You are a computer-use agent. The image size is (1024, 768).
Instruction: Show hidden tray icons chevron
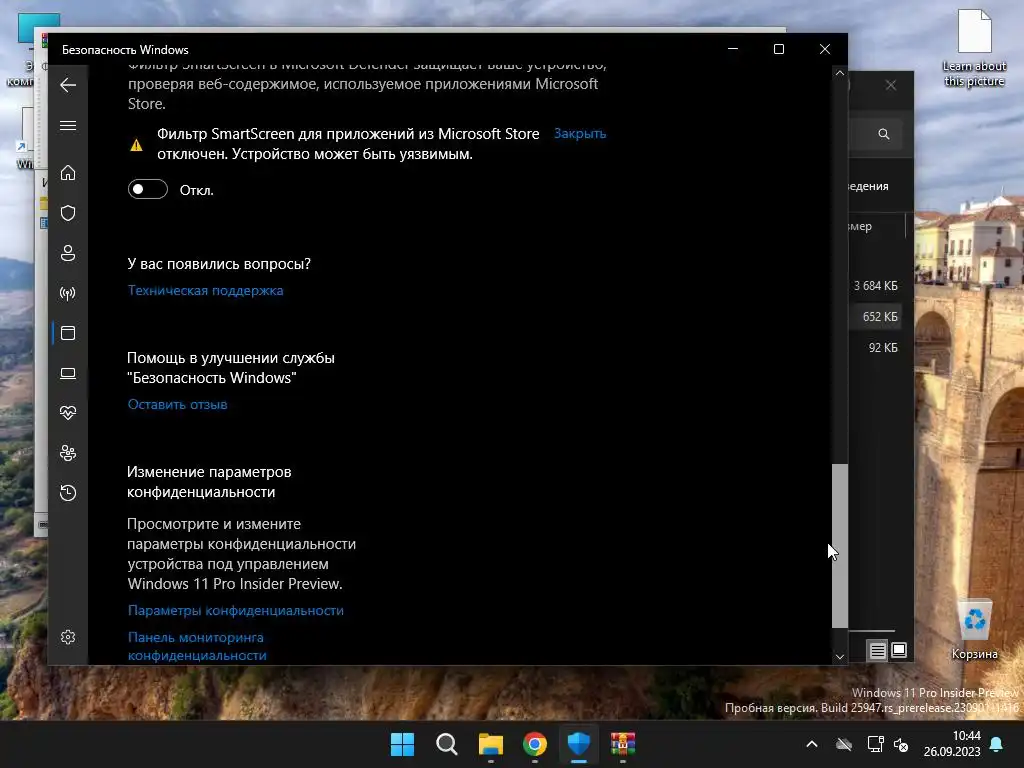click(x=812, y=744)
